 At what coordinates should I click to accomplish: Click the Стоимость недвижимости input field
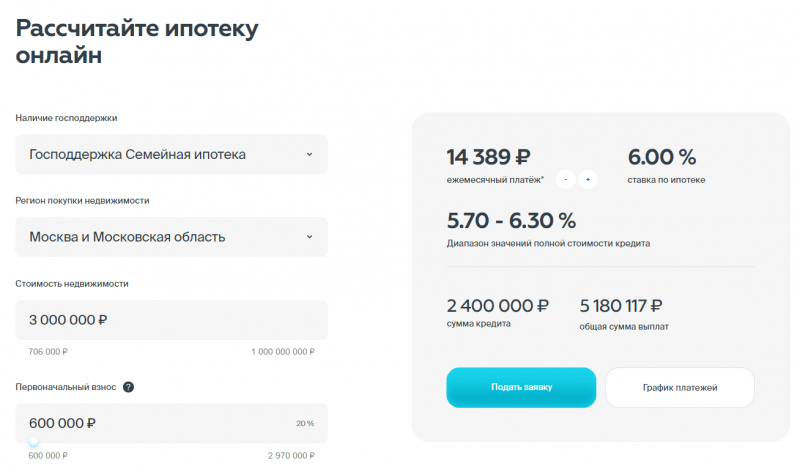(171, 320)
